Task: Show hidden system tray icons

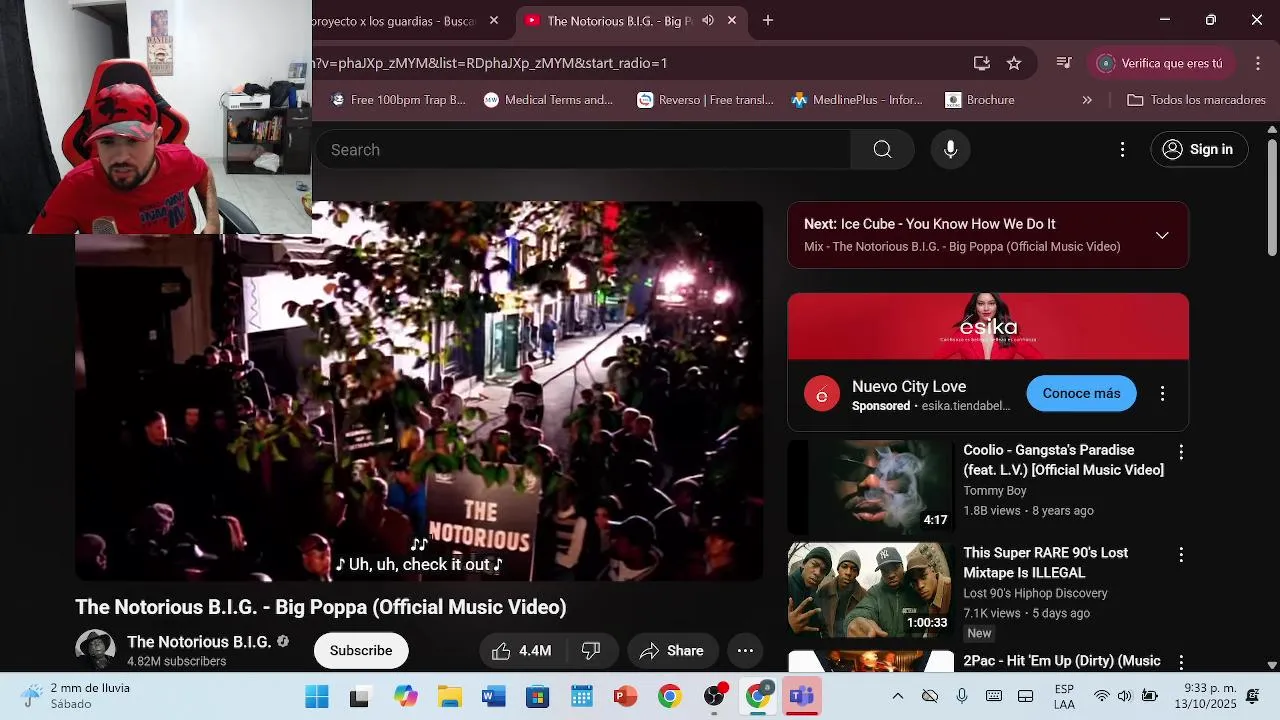Action: click(897, 696)
